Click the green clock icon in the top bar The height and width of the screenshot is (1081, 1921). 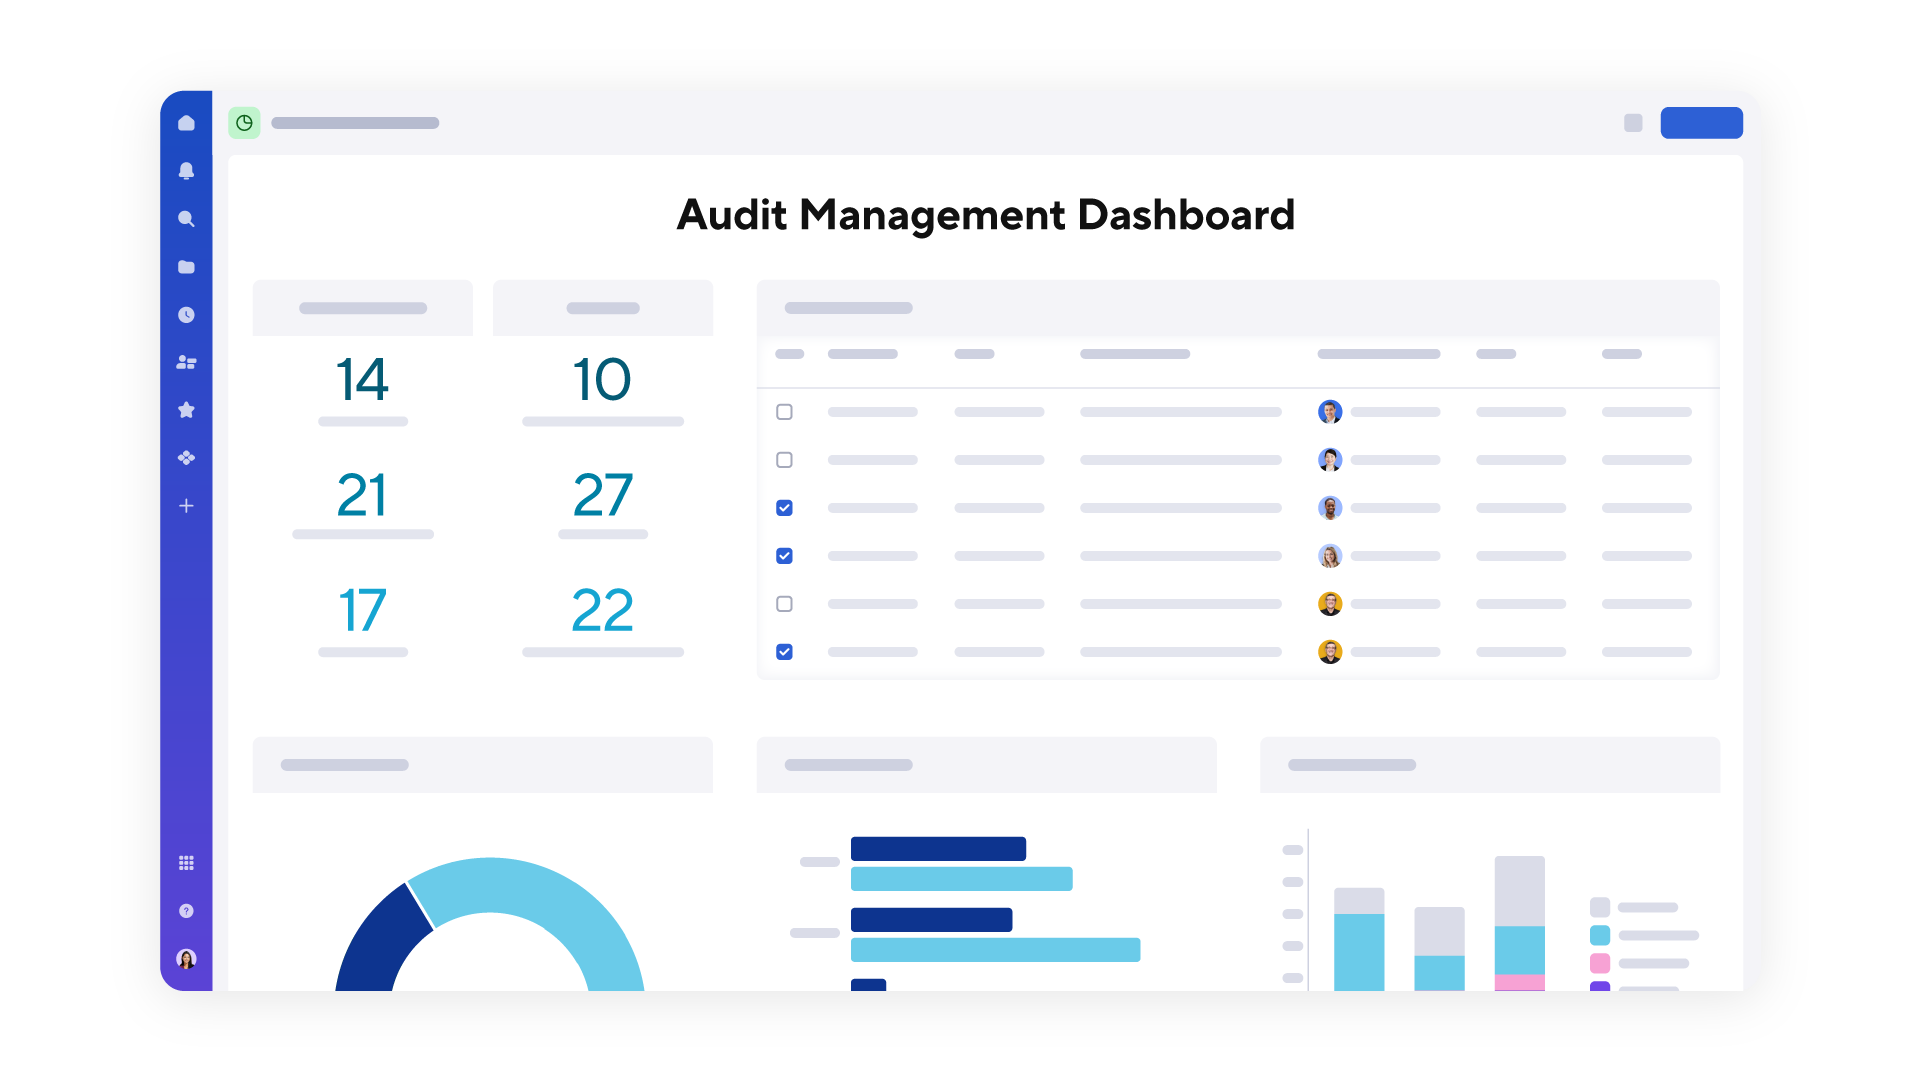(244, 122)
